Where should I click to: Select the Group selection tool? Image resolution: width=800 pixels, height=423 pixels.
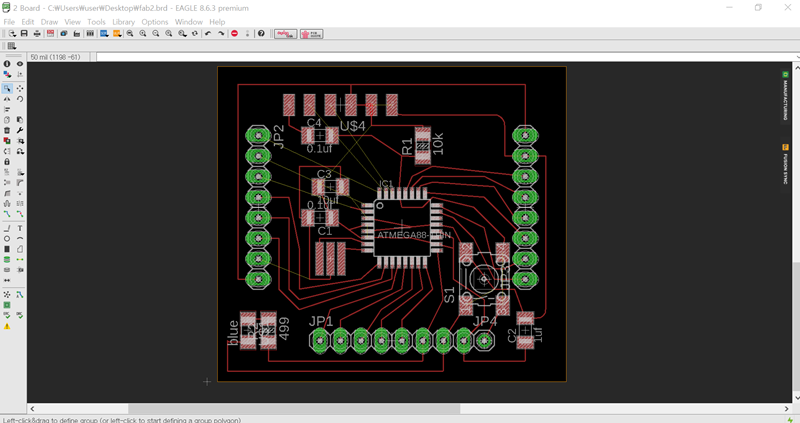click(7, 88)
